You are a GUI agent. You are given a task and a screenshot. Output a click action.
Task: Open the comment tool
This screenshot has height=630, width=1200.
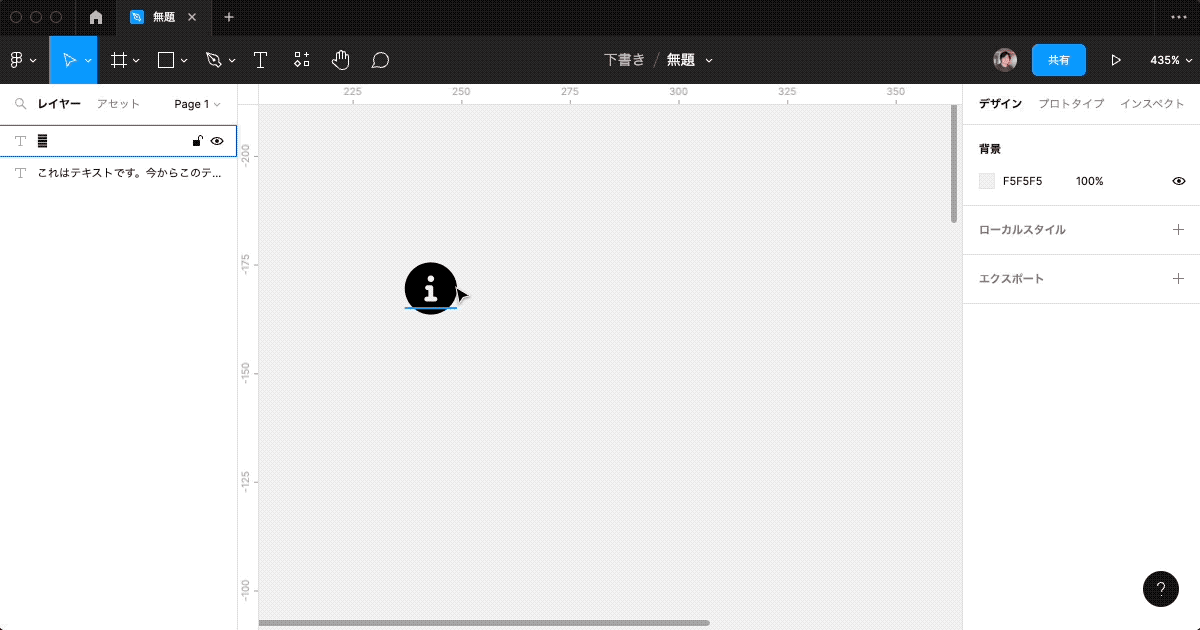[379, 60]
